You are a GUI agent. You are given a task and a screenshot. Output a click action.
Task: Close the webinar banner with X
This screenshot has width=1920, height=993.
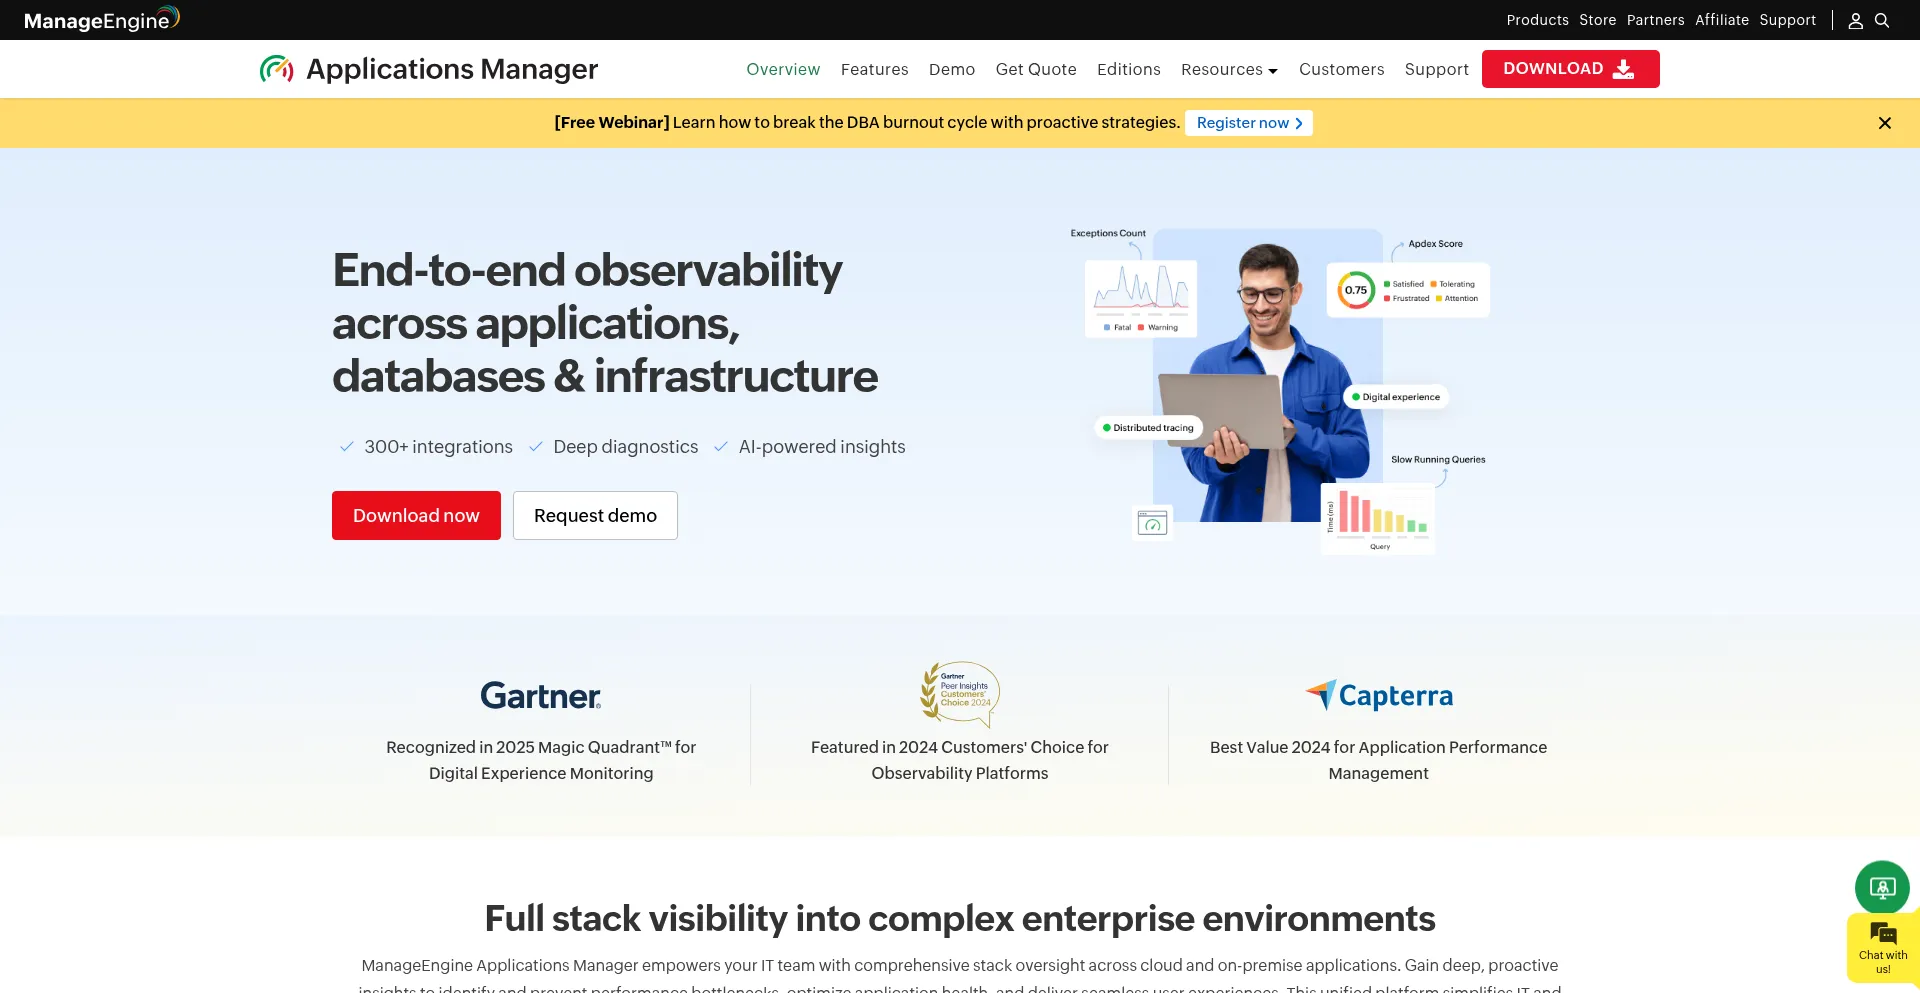[x=1885, y=123]
